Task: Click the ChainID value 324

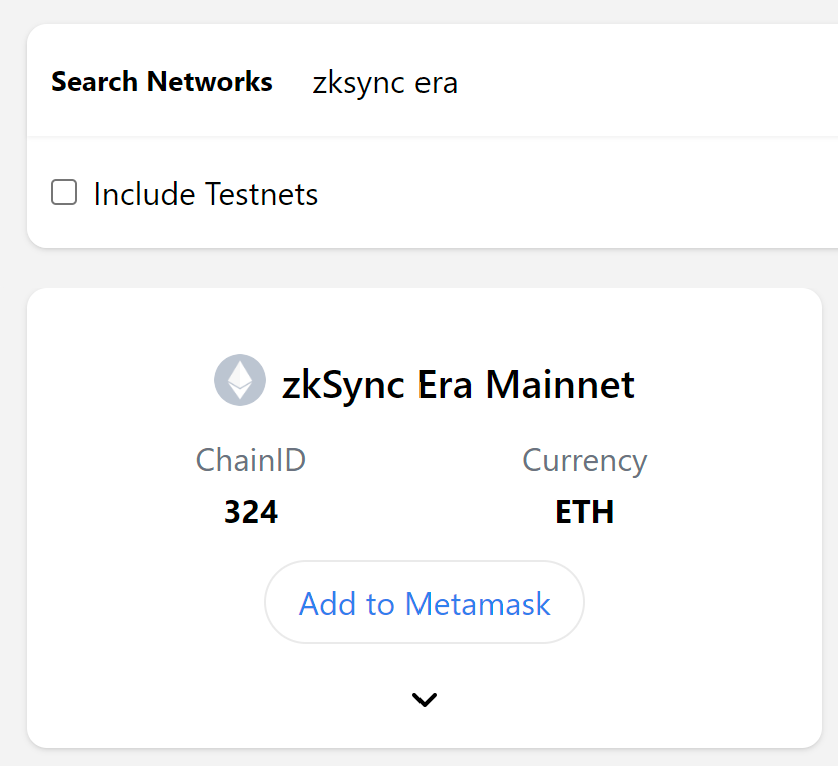Action: [250, 511]
